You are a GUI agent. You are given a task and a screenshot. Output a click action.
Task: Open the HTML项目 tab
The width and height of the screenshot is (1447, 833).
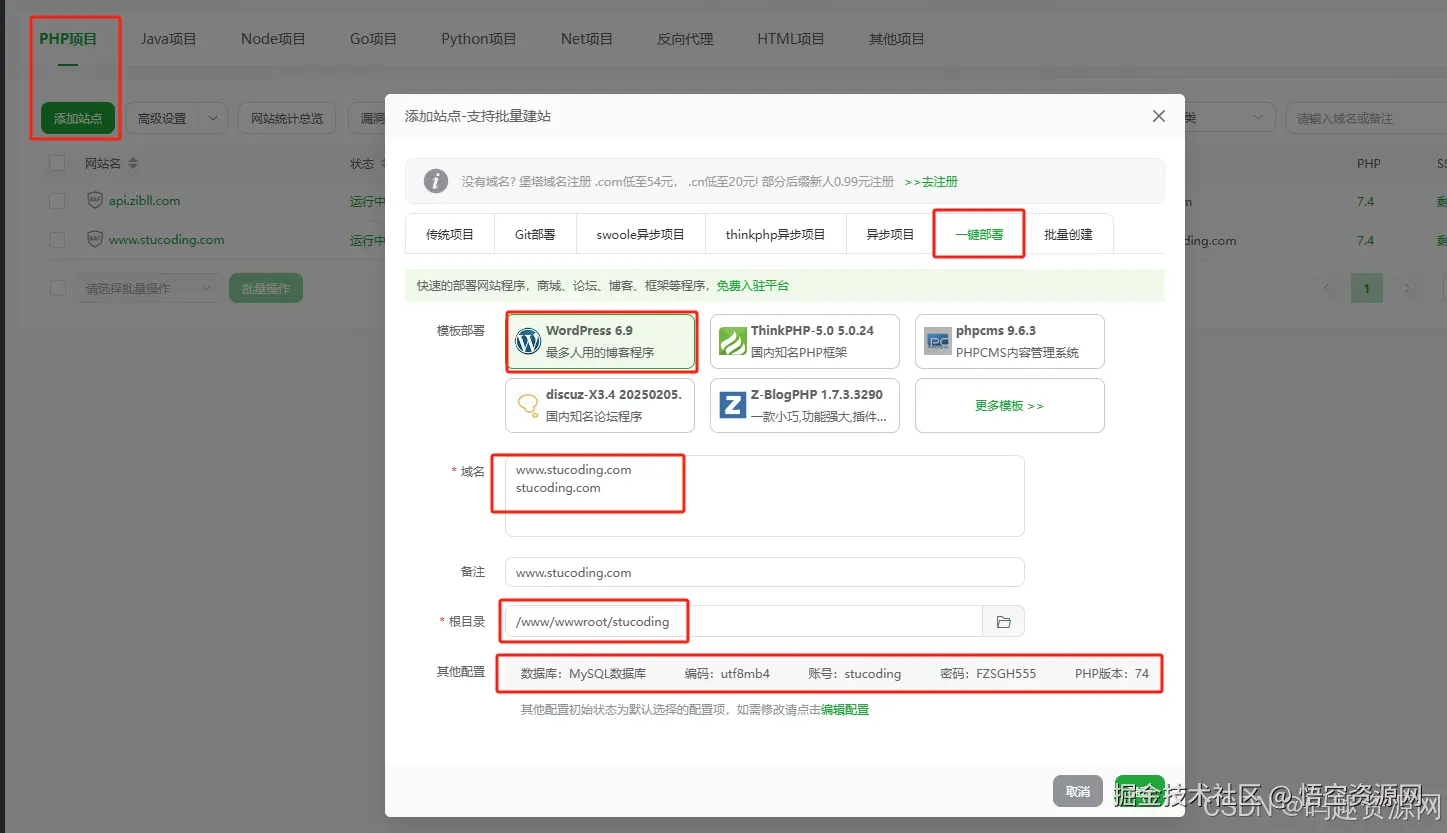pos(790,39)
